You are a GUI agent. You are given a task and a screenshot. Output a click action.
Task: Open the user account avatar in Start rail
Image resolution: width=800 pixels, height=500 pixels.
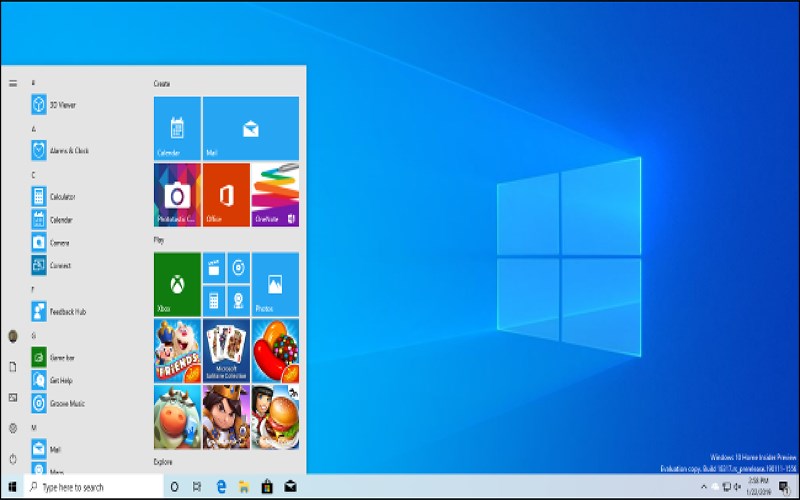coord(13,336)
